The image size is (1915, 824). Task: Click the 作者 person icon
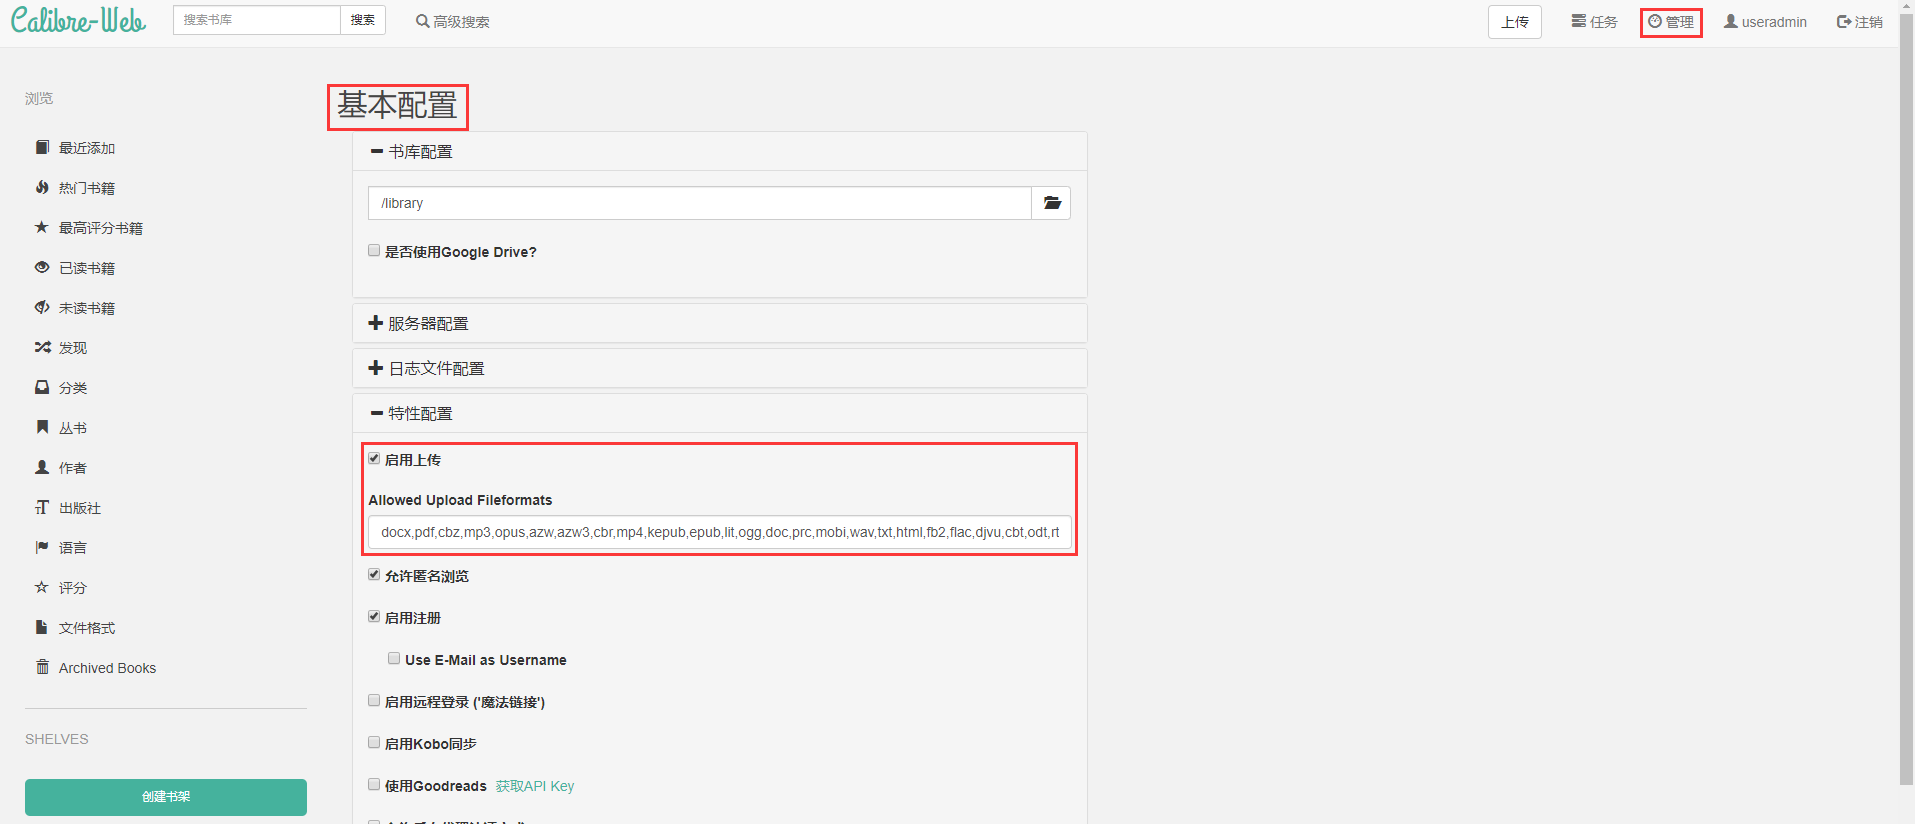[x=42, y=468]
